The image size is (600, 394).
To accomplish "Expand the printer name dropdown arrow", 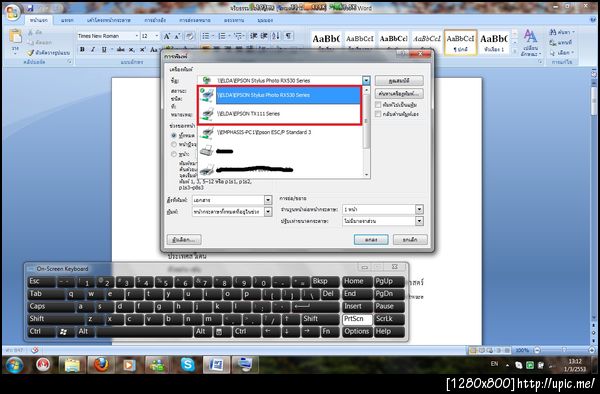I will click(366, 80).
